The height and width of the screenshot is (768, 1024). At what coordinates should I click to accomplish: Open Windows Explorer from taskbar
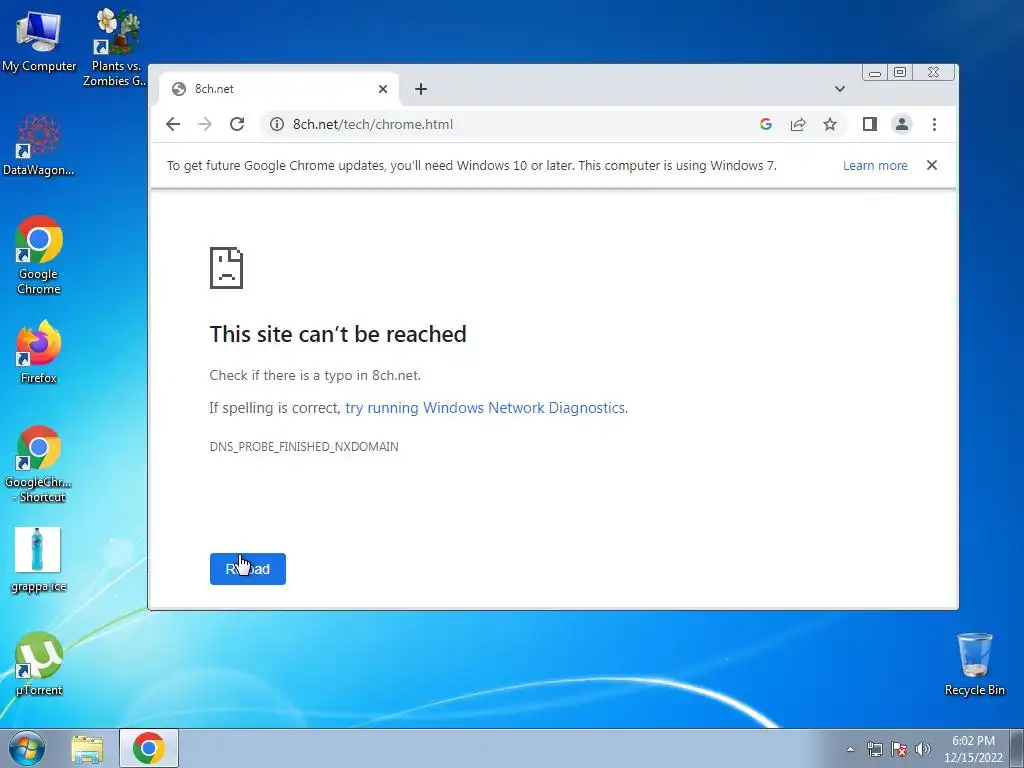pos(87,748)
